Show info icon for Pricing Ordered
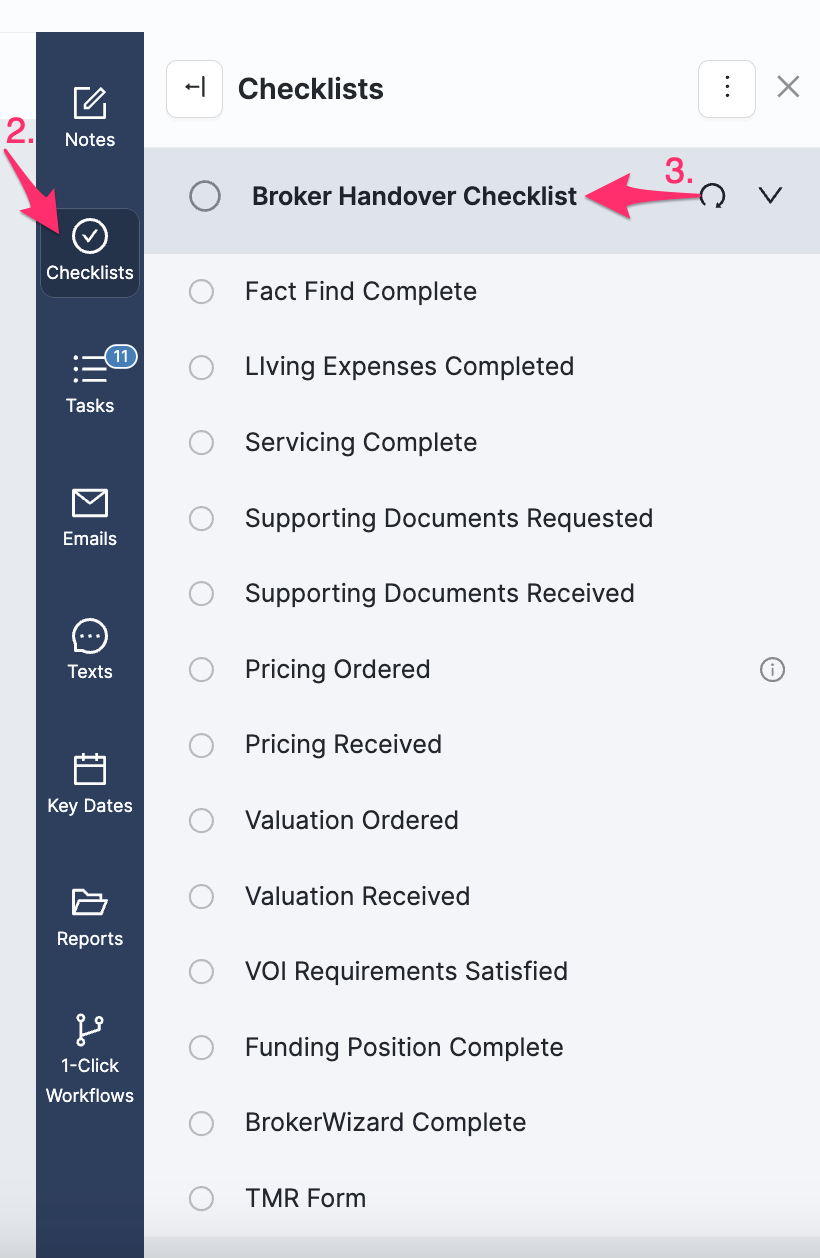This screenshot has width=820, height=1258. (772, 670)
